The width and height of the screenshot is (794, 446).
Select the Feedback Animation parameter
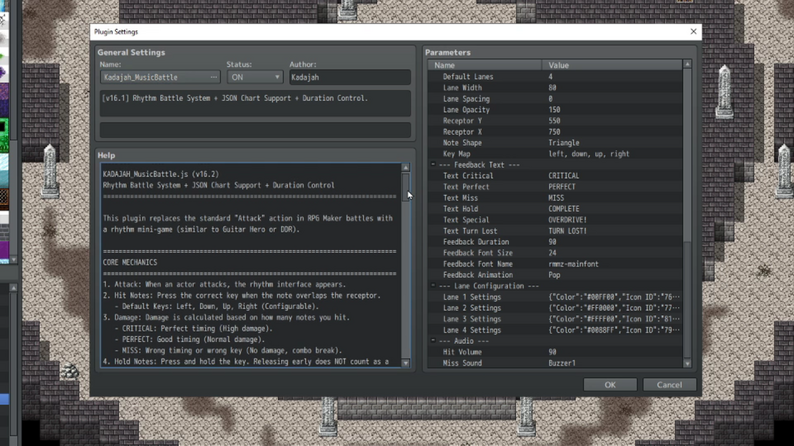(x=555, y=275)
